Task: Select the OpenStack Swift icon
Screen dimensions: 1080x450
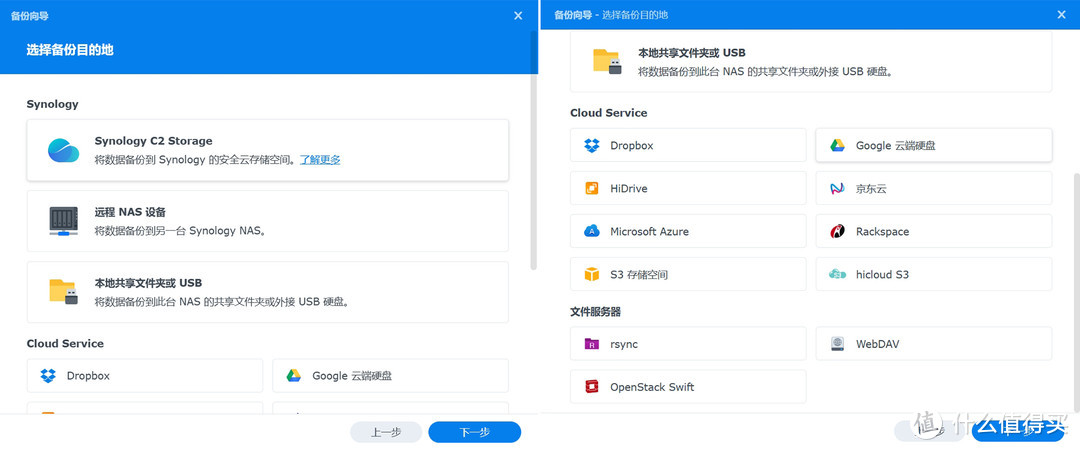Action: coord(591,387)
